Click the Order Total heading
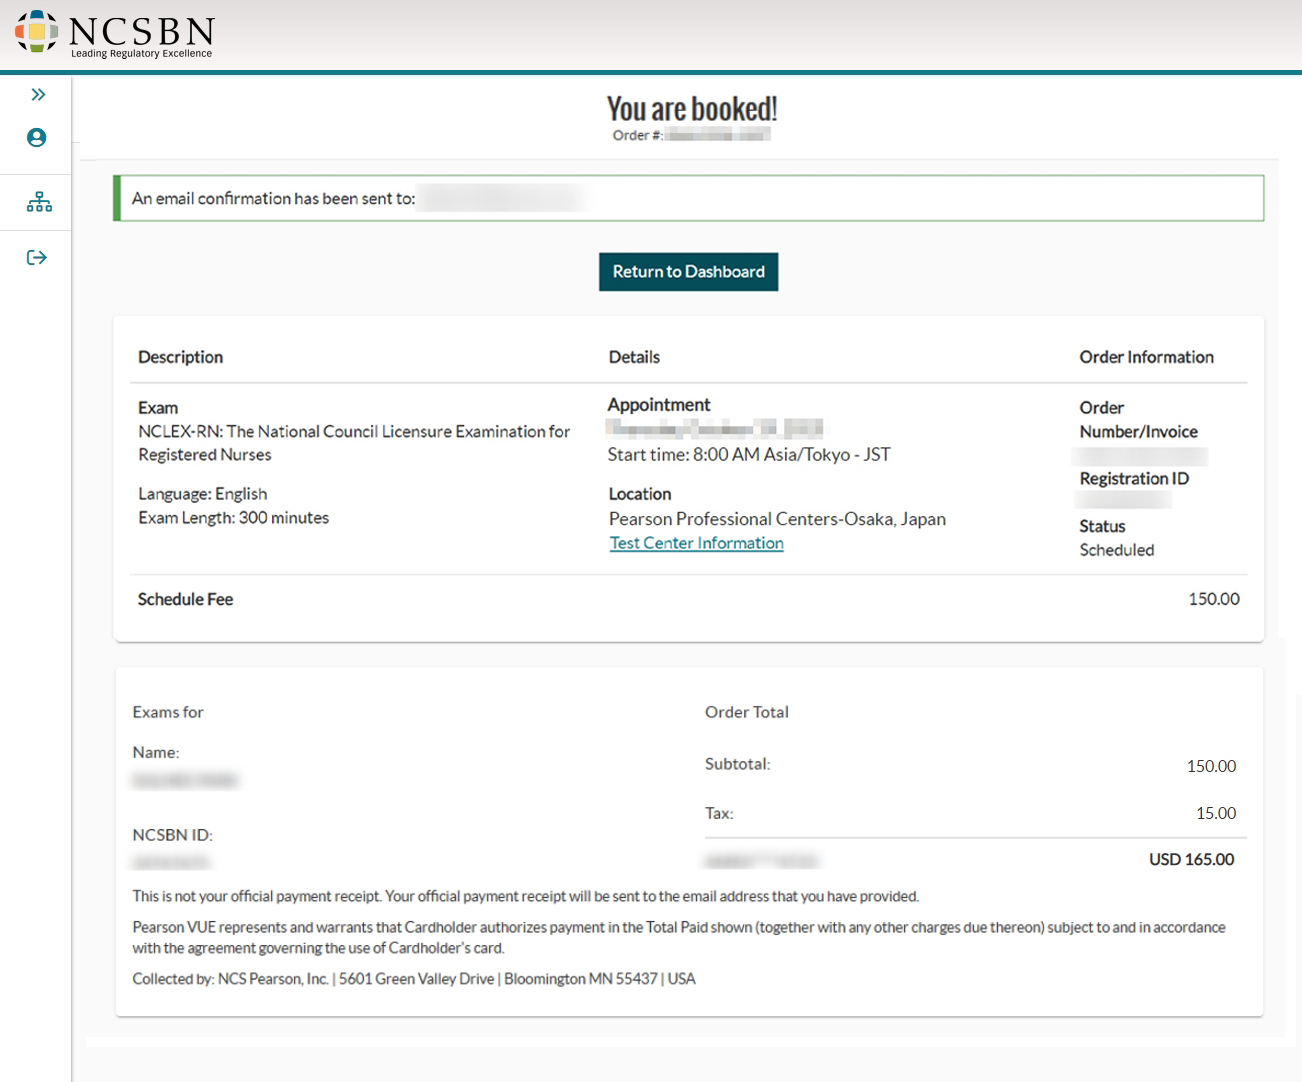 (747, 712)
